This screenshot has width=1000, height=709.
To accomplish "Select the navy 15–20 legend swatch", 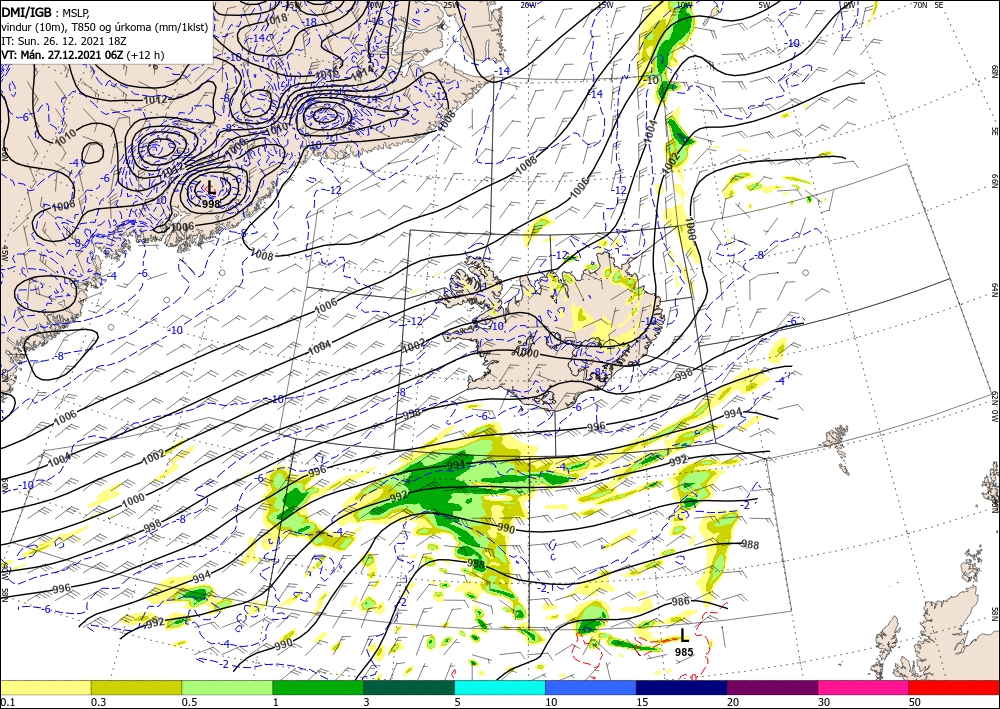I will (x=682, y=687).
